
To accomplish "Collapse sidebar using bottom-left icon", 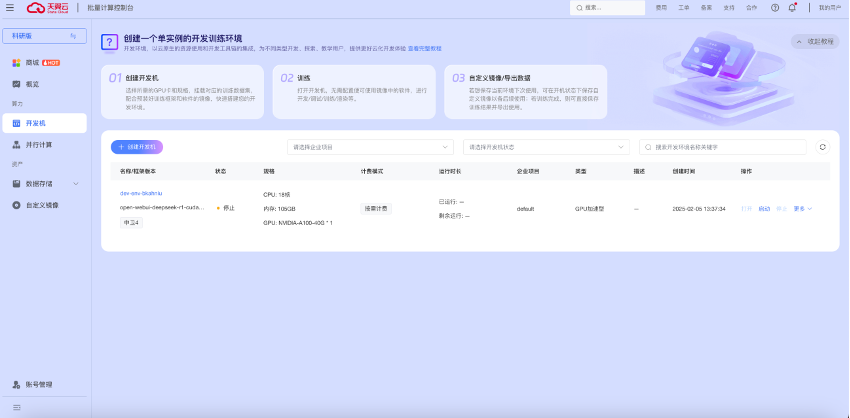I will pos(16,407).
